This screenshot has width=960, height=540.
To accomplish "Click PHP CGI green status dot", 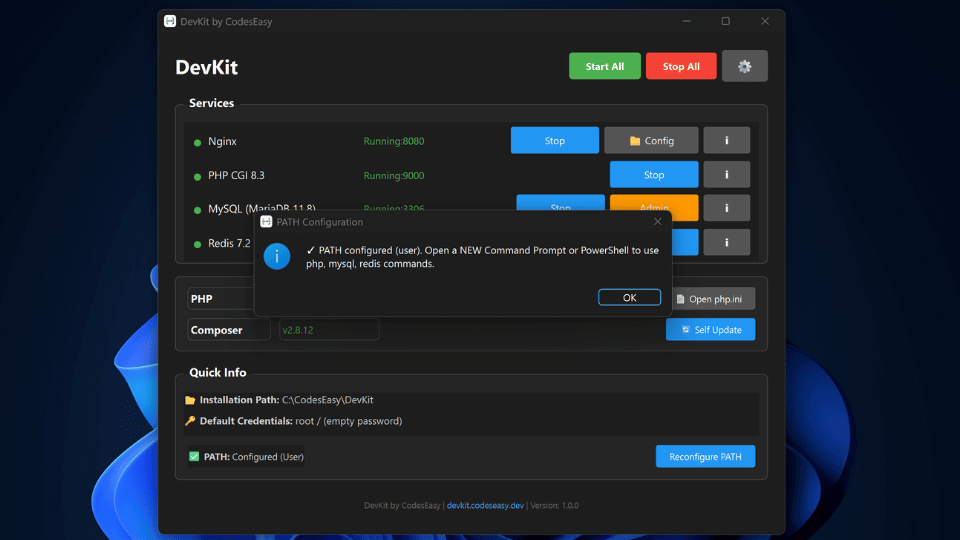I will tap(197, 177).
